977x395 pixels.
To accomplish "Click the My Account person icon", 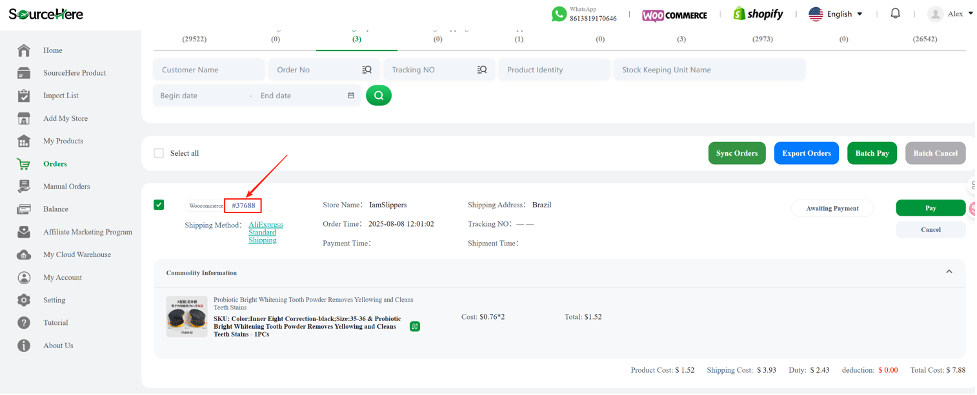I will 24,277.
